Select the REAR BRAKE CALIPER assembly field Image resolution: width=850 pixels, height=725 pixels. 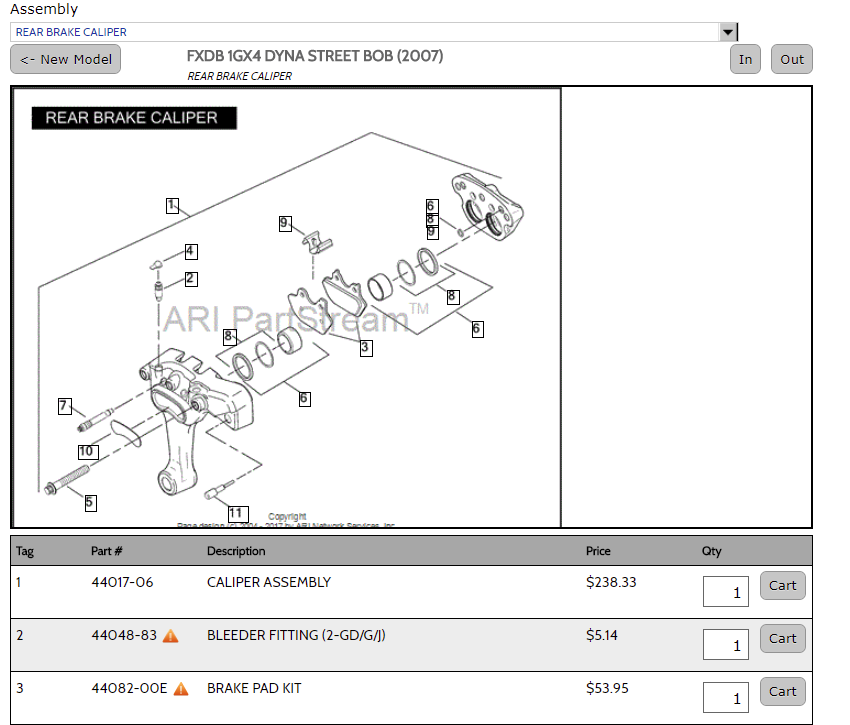pyautogui.click(x=365, y=32)
